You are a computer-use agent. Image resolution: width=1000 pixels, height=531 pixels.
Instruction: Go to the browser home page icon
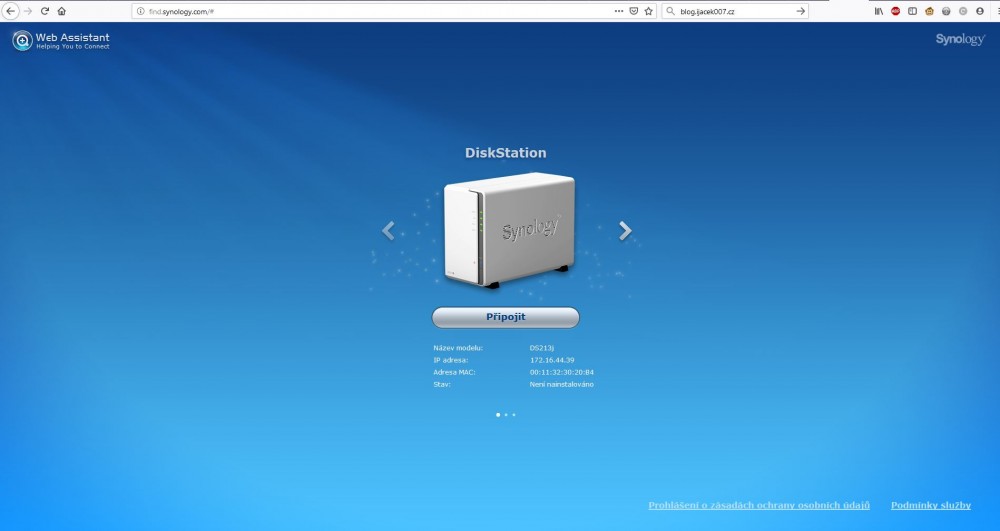point(62,11)
